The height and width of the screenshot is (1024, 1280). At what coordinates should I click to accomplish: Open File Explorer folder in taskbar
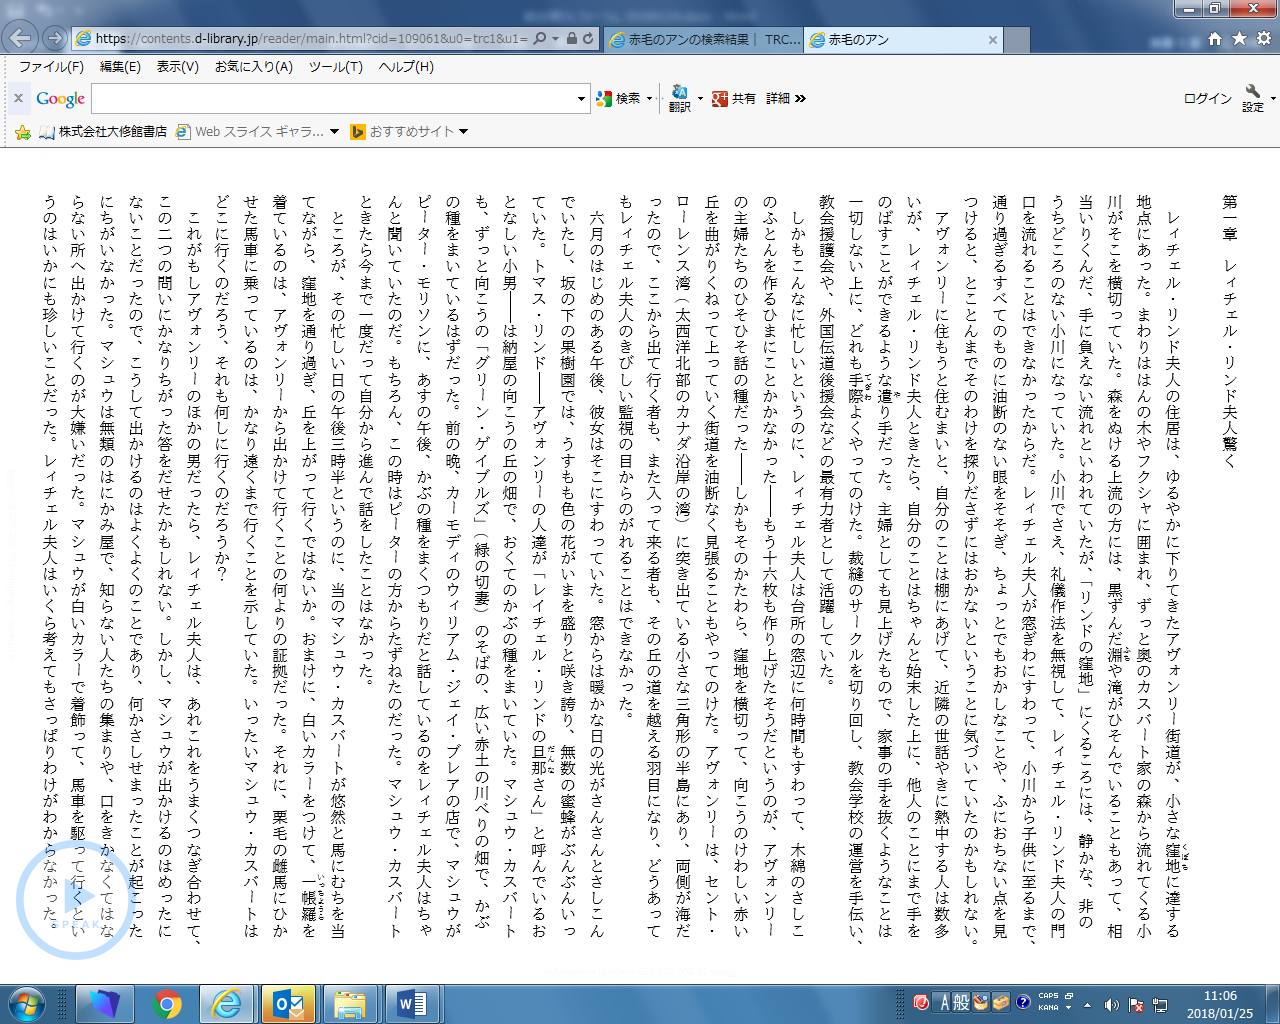tap(349, 1004)
